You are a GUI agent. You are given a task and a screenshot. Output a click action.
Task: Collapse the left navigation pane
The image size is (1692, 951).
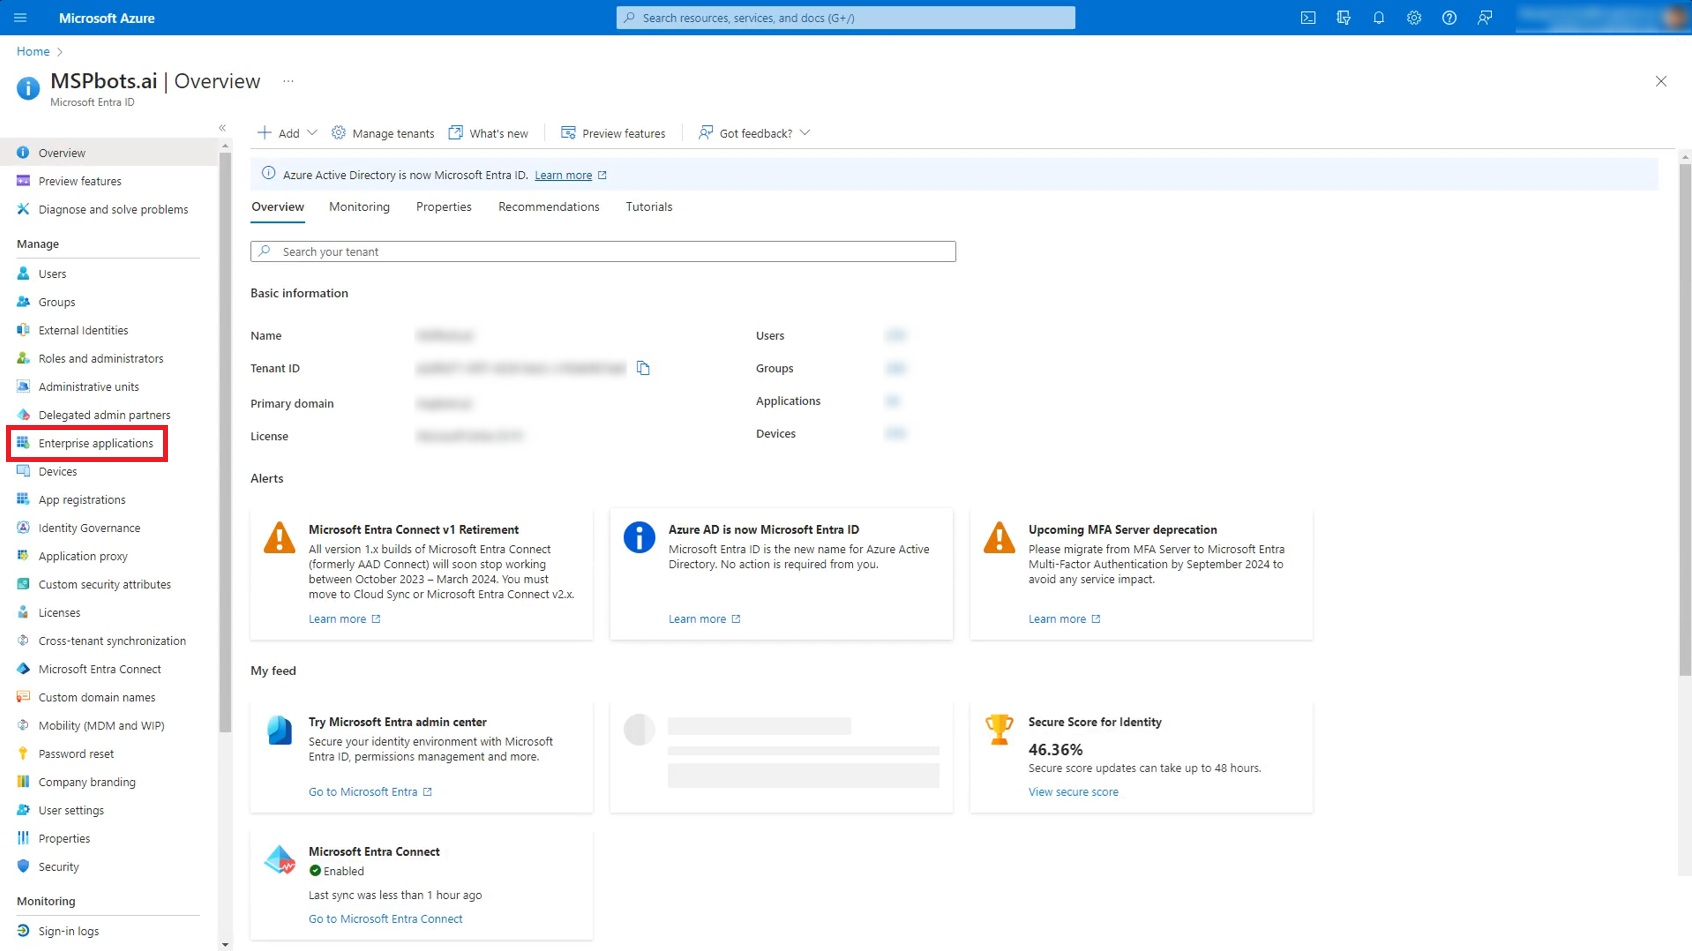222,128
